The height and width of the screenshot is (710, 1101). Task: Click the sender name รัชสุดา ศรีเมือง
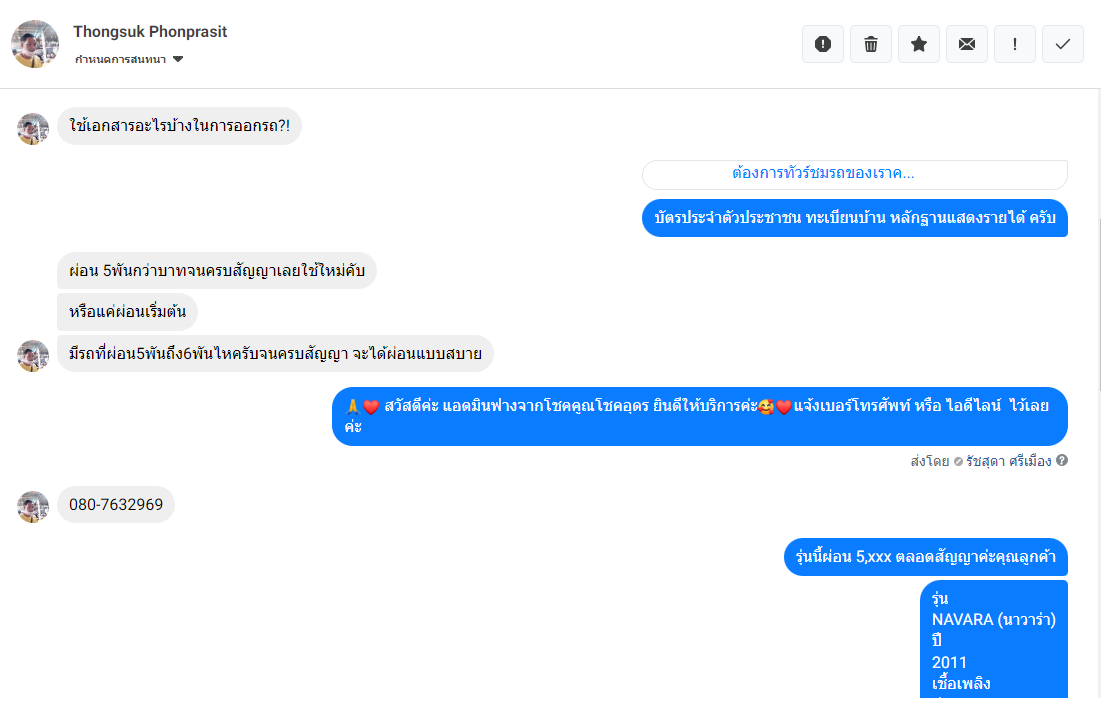point(1008,461)
